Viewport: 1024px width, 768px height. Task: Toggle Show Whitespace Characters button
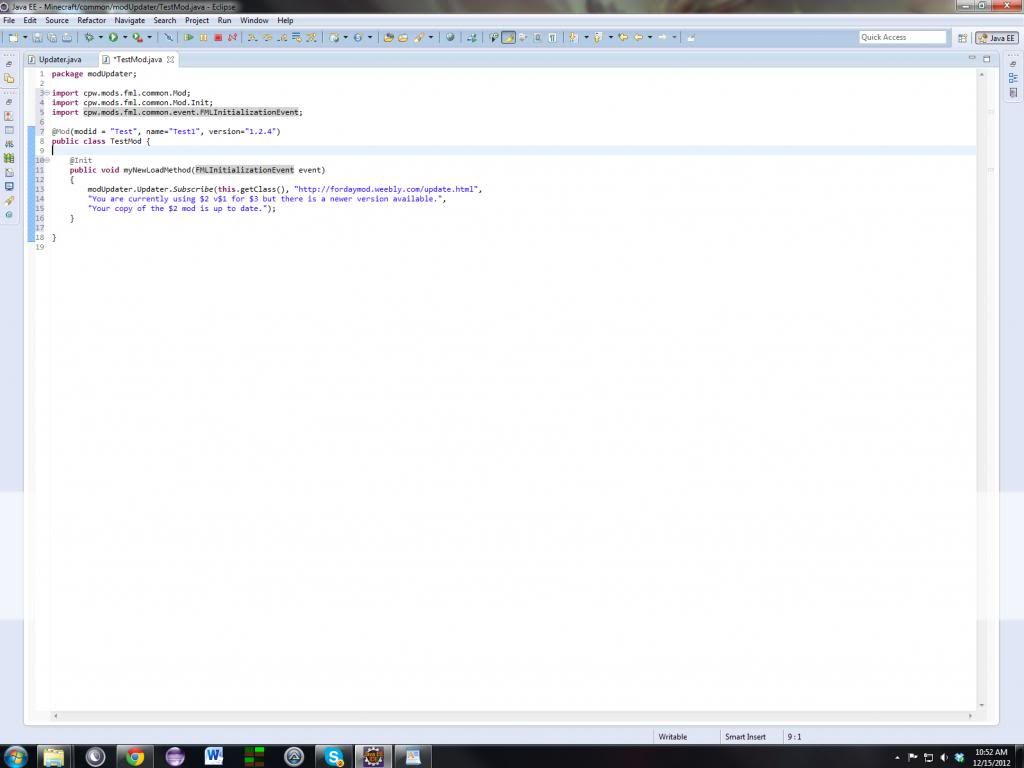click(553, 38)
